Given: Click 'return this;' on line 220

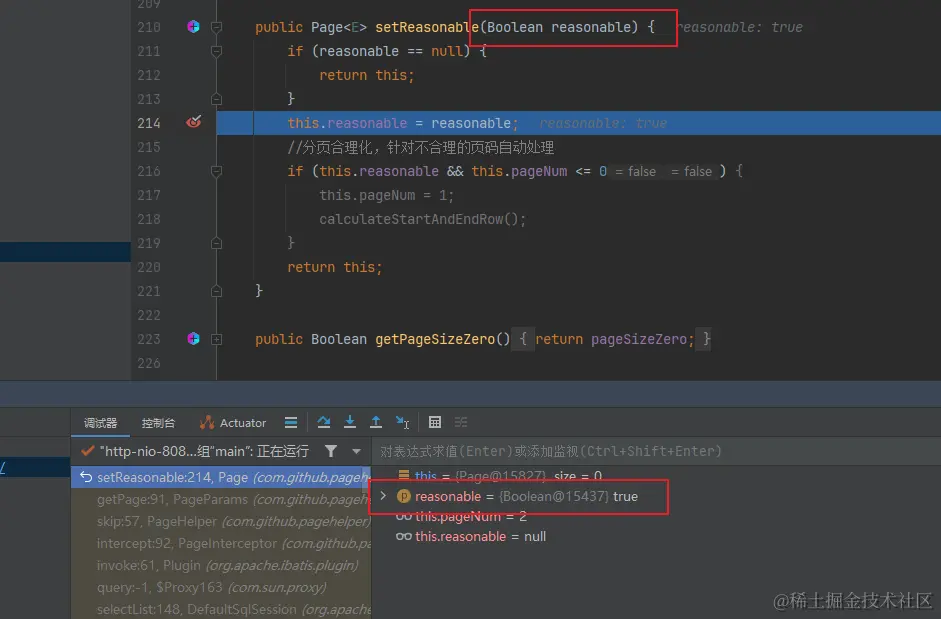Looking at the screenshot, I should coord(335,267).
